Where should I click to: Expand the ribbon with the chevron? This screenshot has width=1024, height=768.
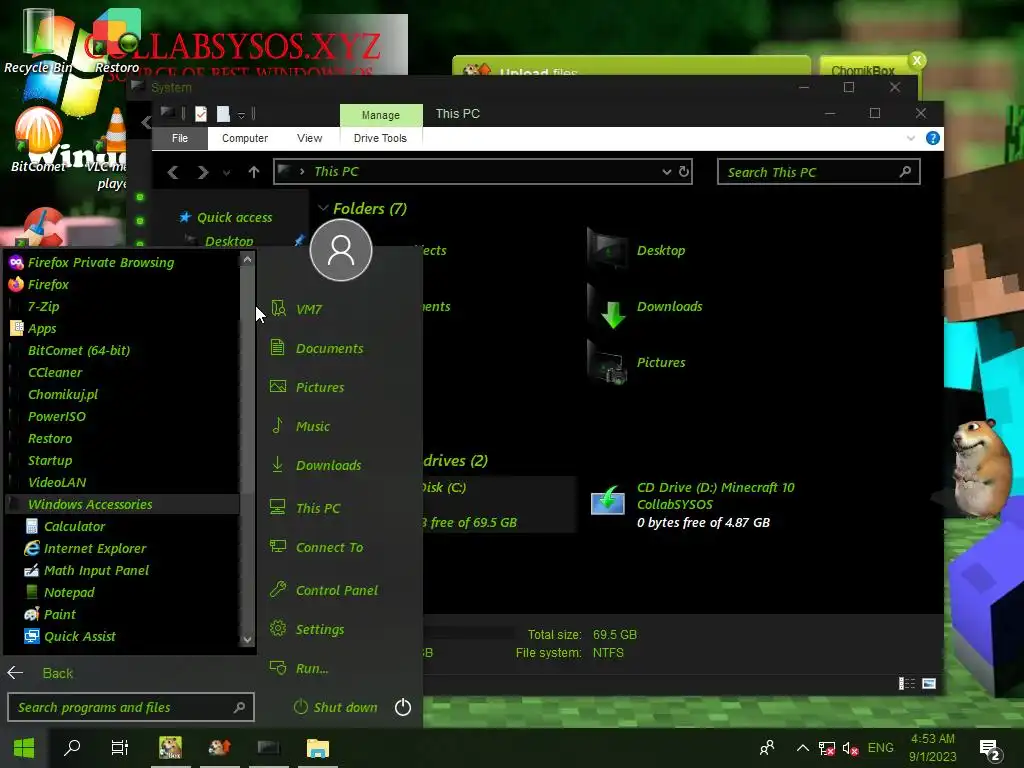(x=911, y=138)
